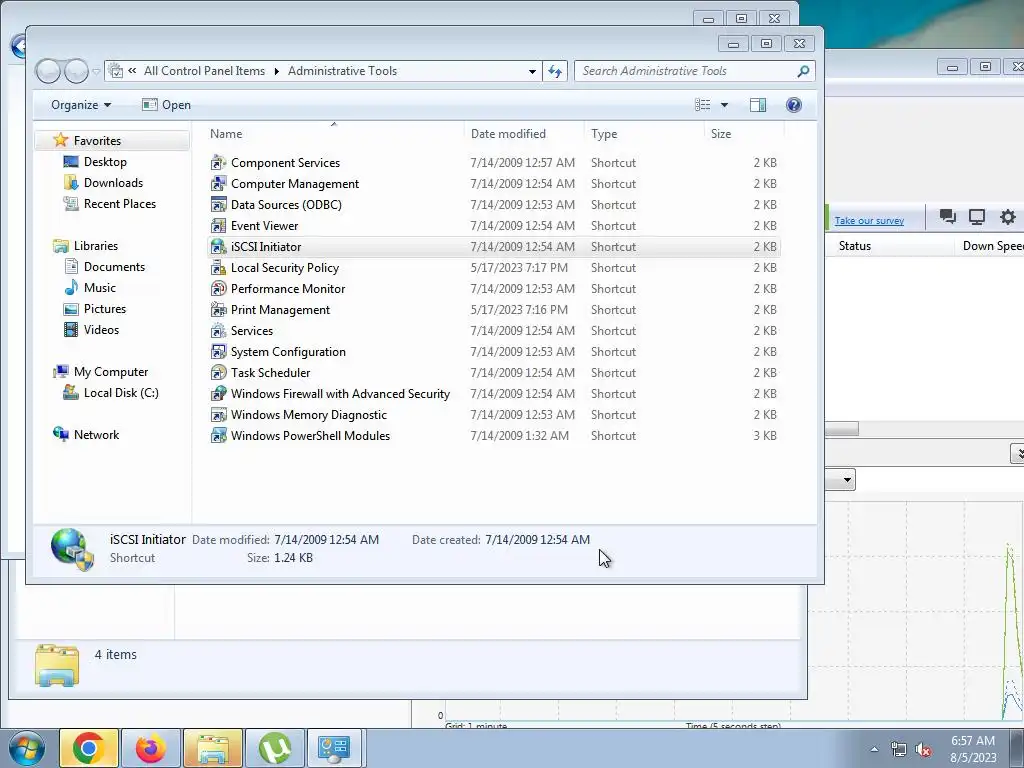Select the Local Security Policy icon
The height and width of the screenshot is (768, 1024).
218,268
